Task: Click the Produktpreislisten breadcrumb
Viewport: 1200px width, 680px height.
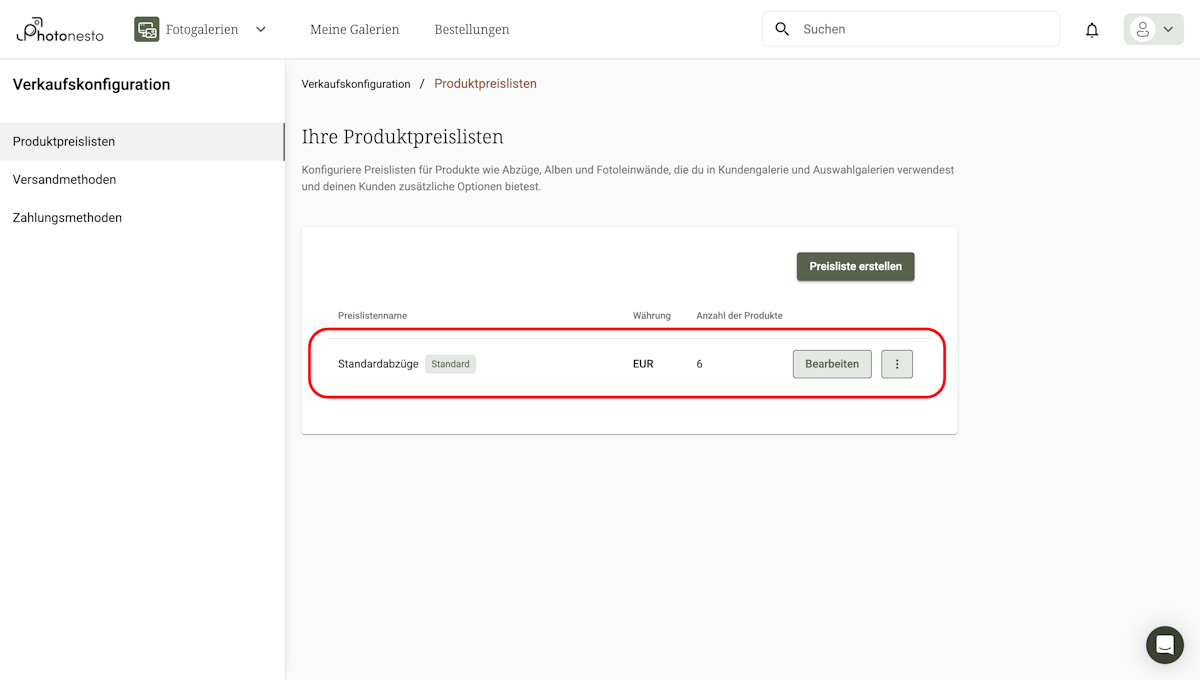Action: [x=486, y=84]
